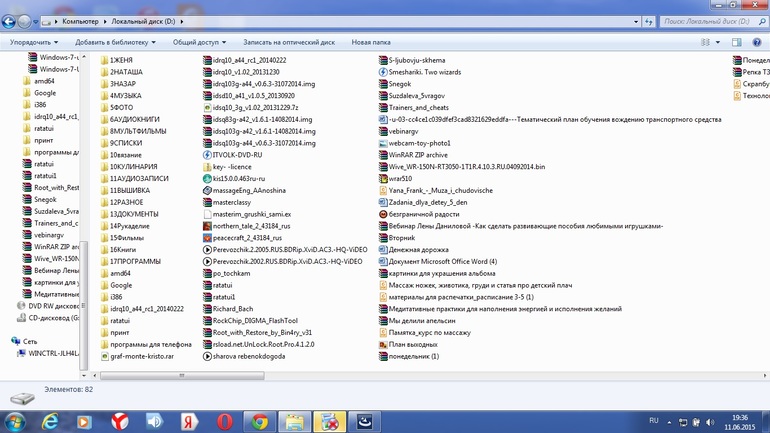This screenshot has height=433, width=770.
Task: Click Компьютер in the address breadcrumb
Action: 80,21
